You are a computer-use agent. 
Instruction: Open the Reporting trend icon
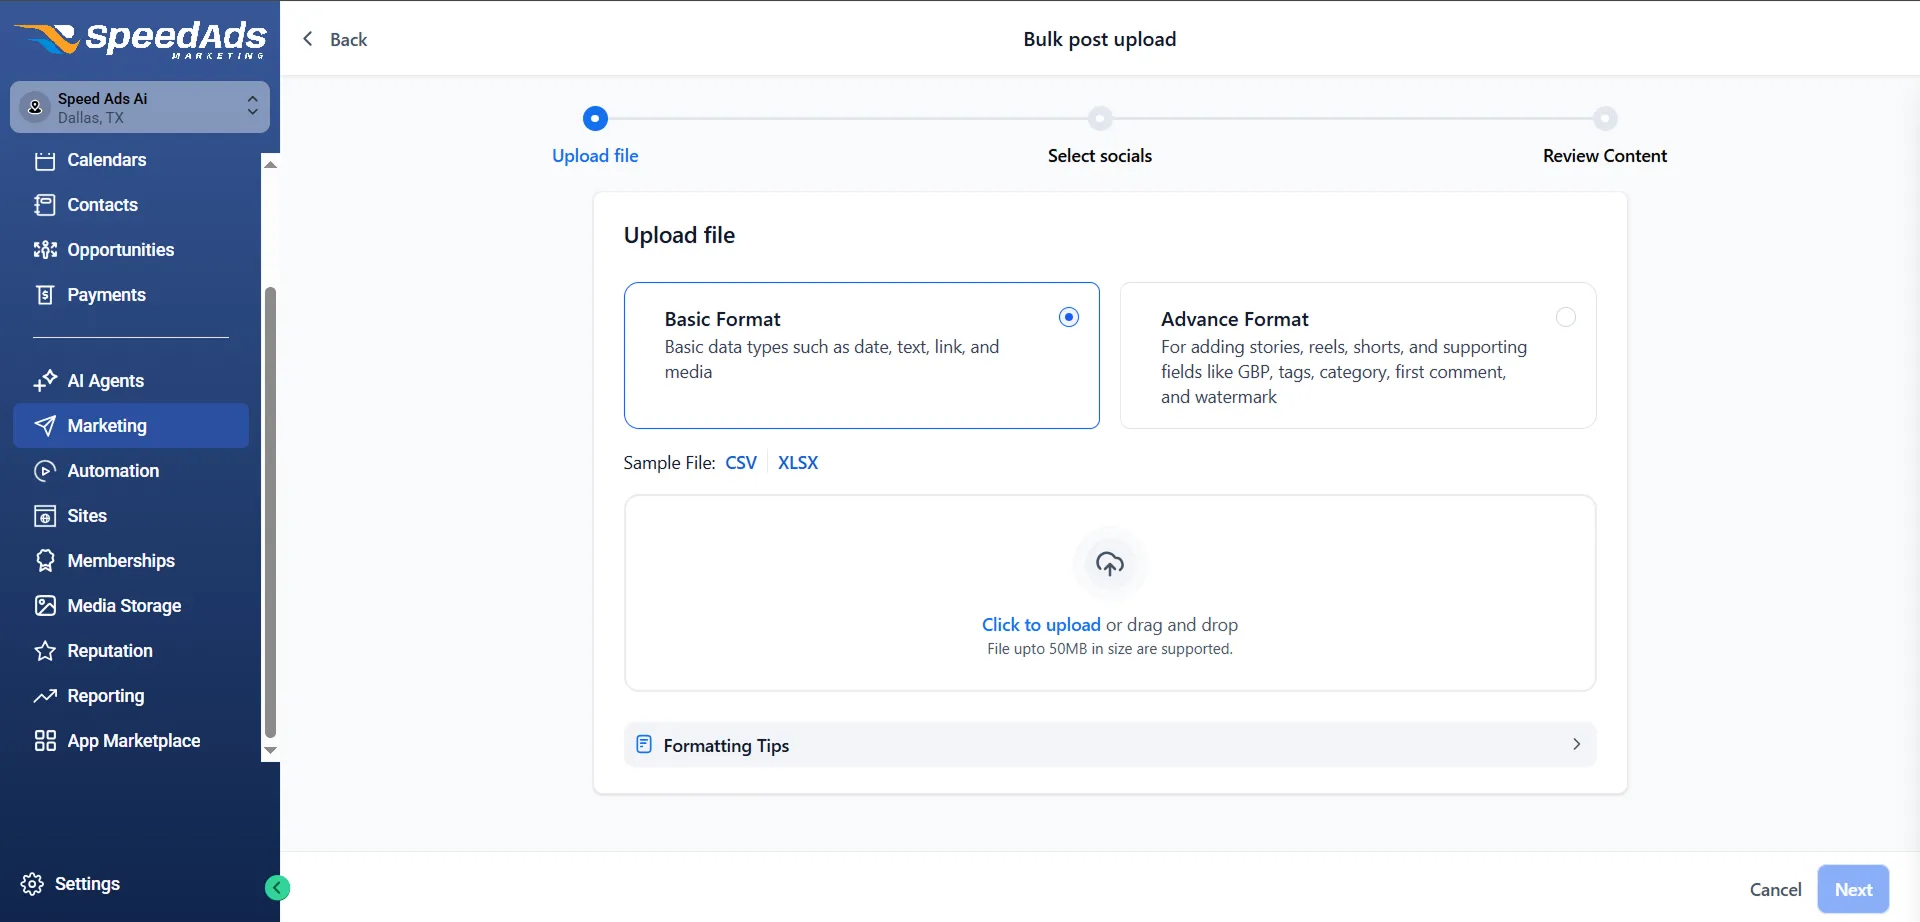coord(45,696)
